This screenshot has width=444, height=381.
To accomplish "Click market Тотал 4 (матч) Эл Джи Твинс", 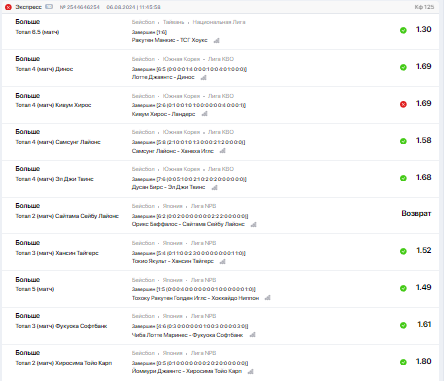I will point(54,179).
